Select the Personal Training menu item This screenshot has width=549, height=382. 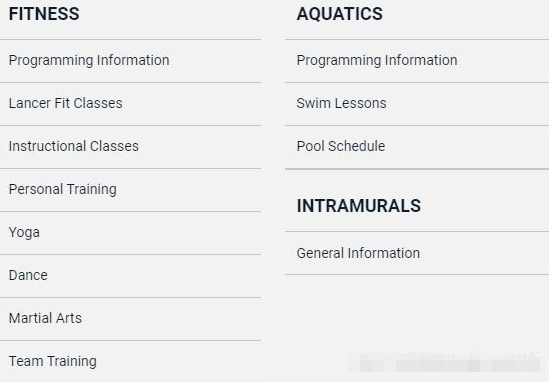pyautogui.click(x=63, y=189)
